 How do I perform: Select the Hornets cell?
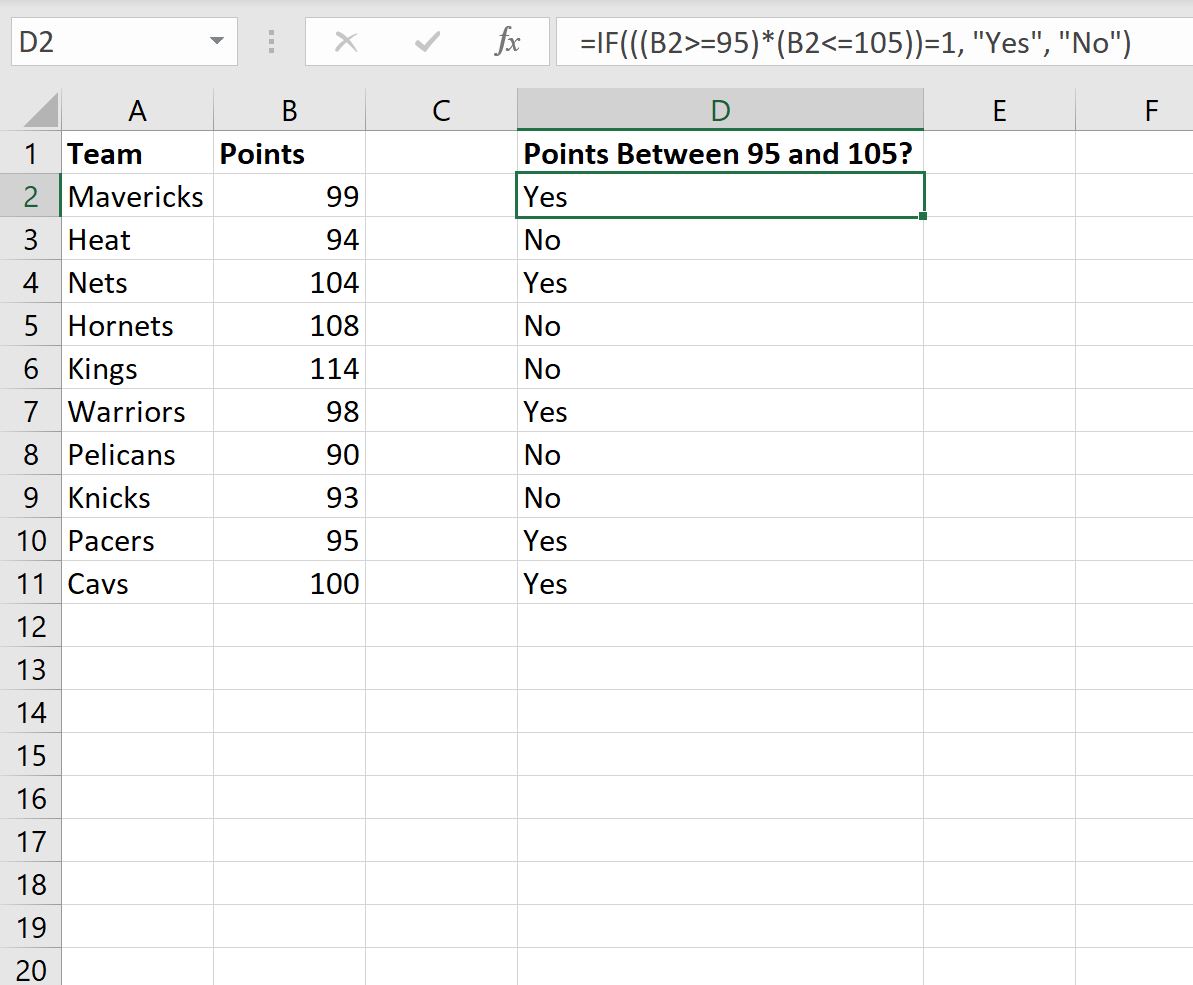(x=137, y=326)
